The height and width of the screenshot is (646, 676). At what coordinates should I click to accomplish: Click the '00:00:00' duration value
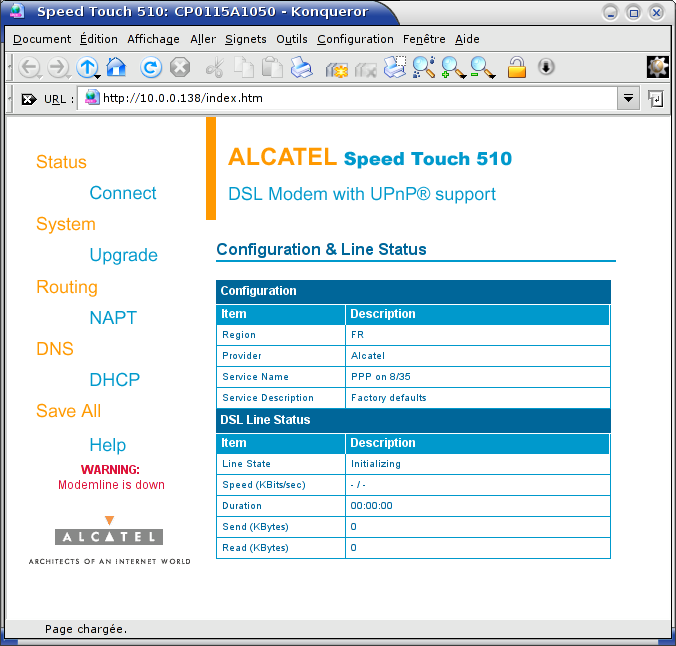point(372,506)
